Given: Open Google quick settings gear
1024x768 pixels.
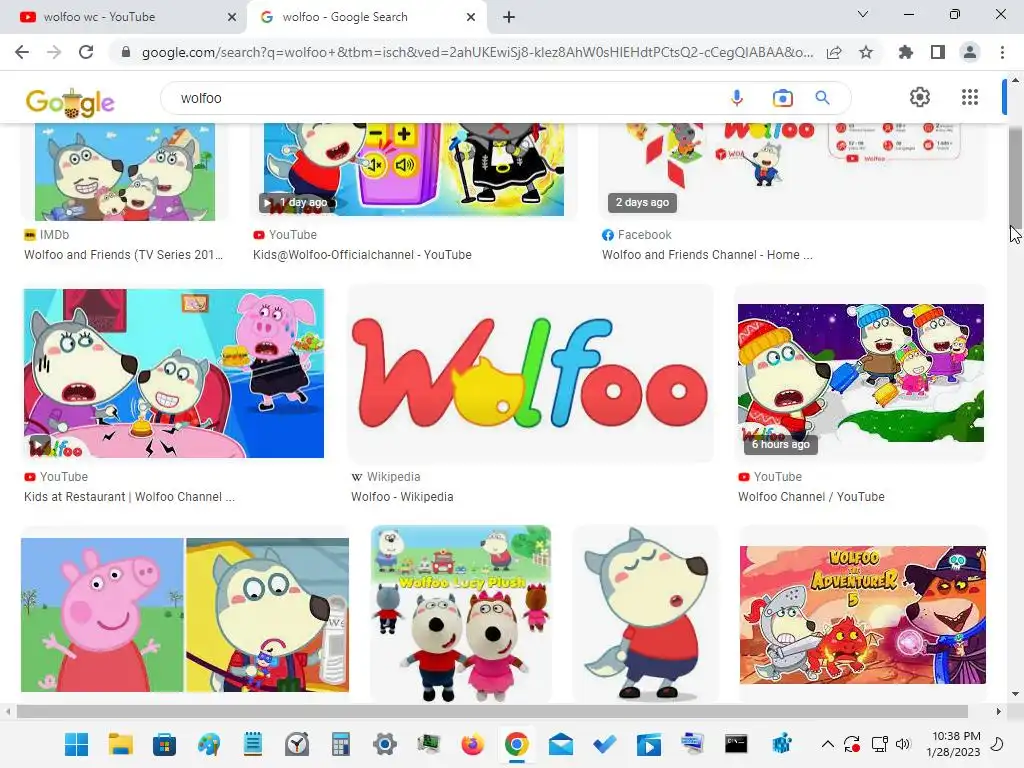Looking at the screenshot, I should tap(920, 97).
